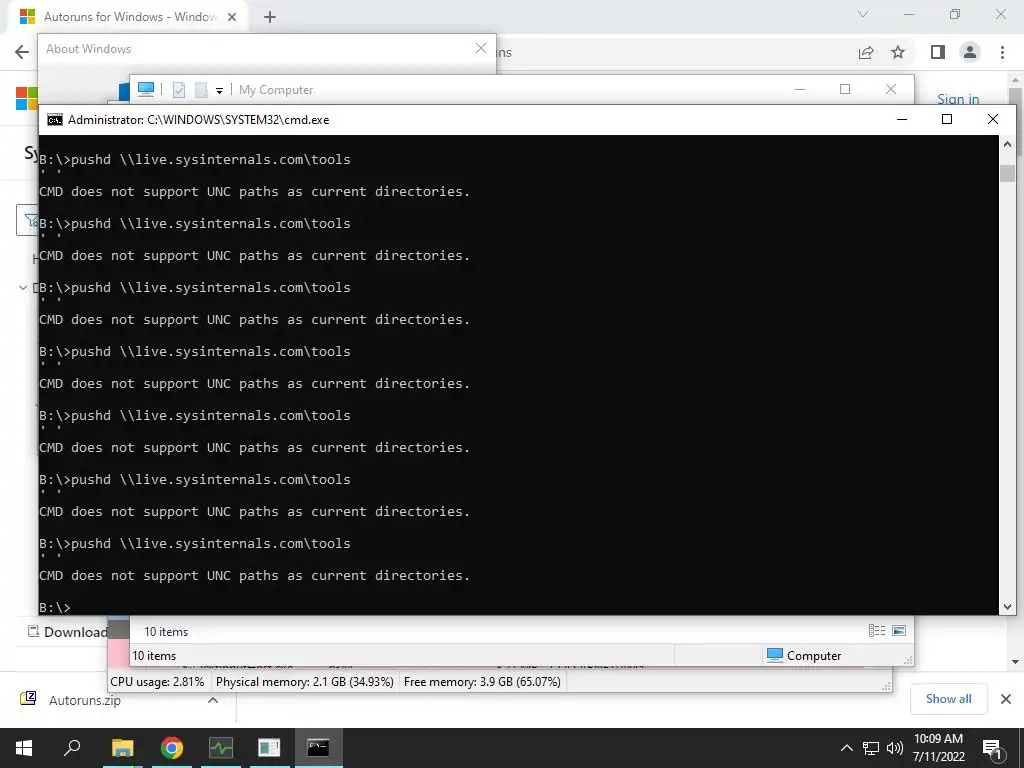Switch to Chrome from the taskbar

click(172, 747)
